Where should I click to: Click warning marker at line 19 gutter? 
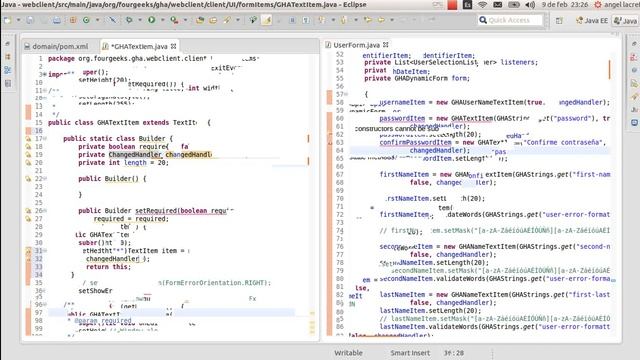point(28,155)
